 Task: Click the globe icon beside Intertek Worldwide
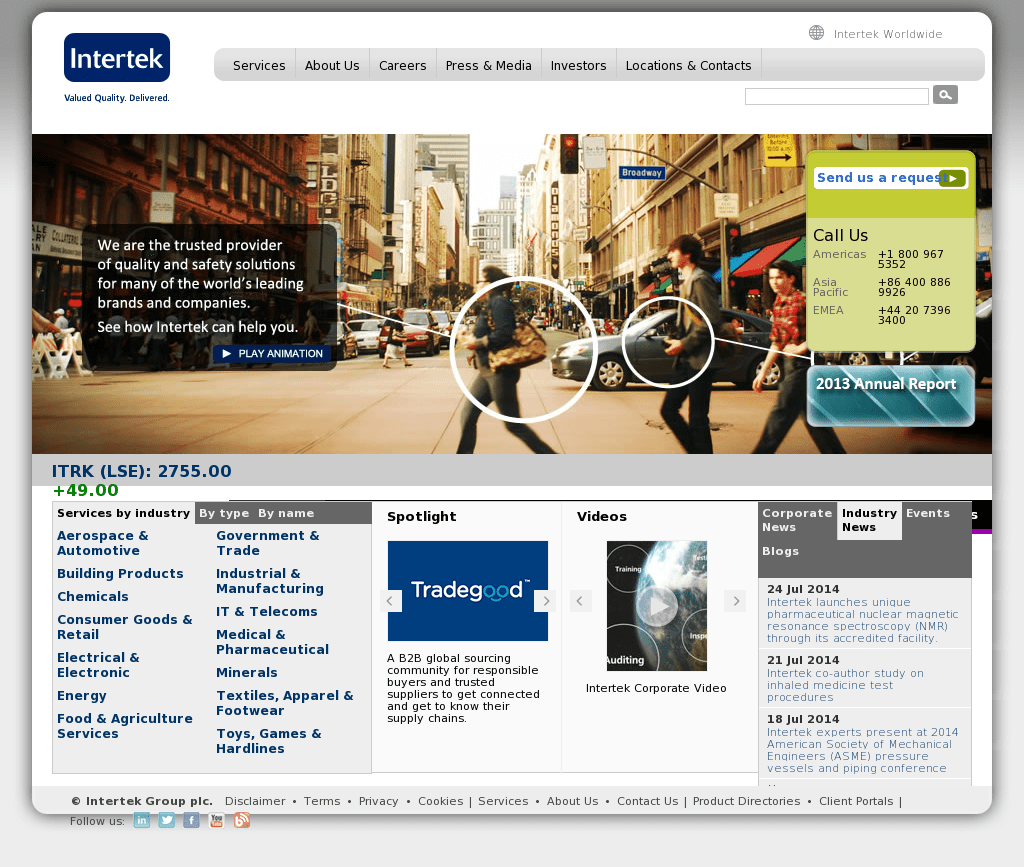(x=816, y=33)
